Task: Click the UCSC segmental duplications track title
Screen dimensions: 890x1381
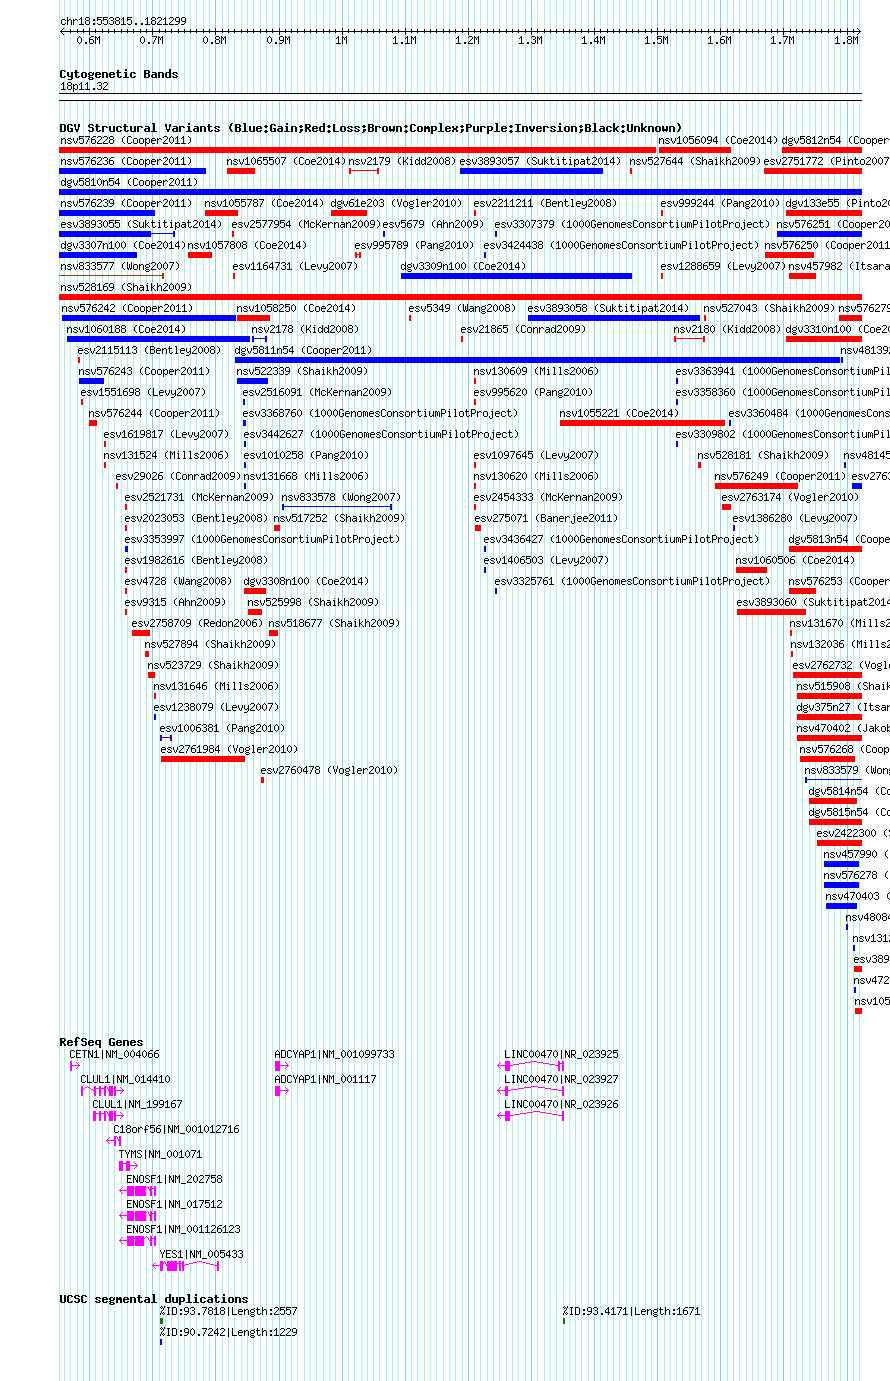Action: click(x=154, y=1299)
